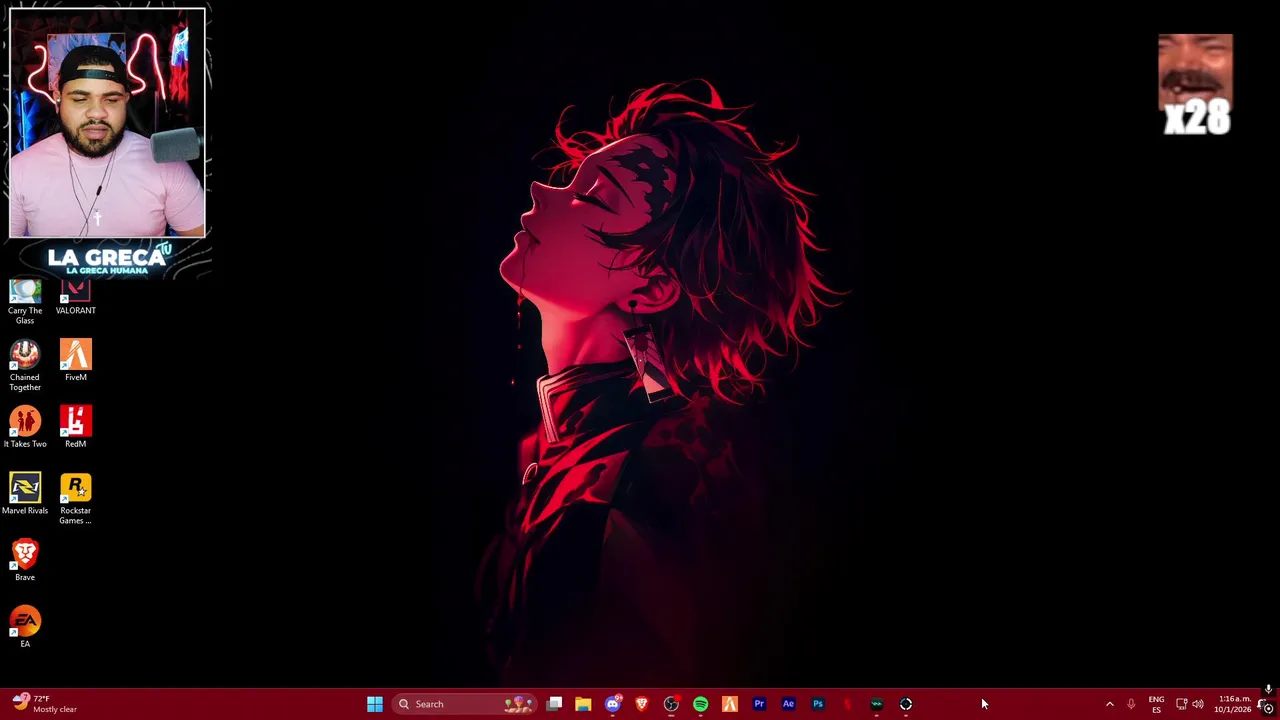This screenshot has height=720, width=1280.
Task: Open Discord from the taskbar
Action: tap(613, 704)
